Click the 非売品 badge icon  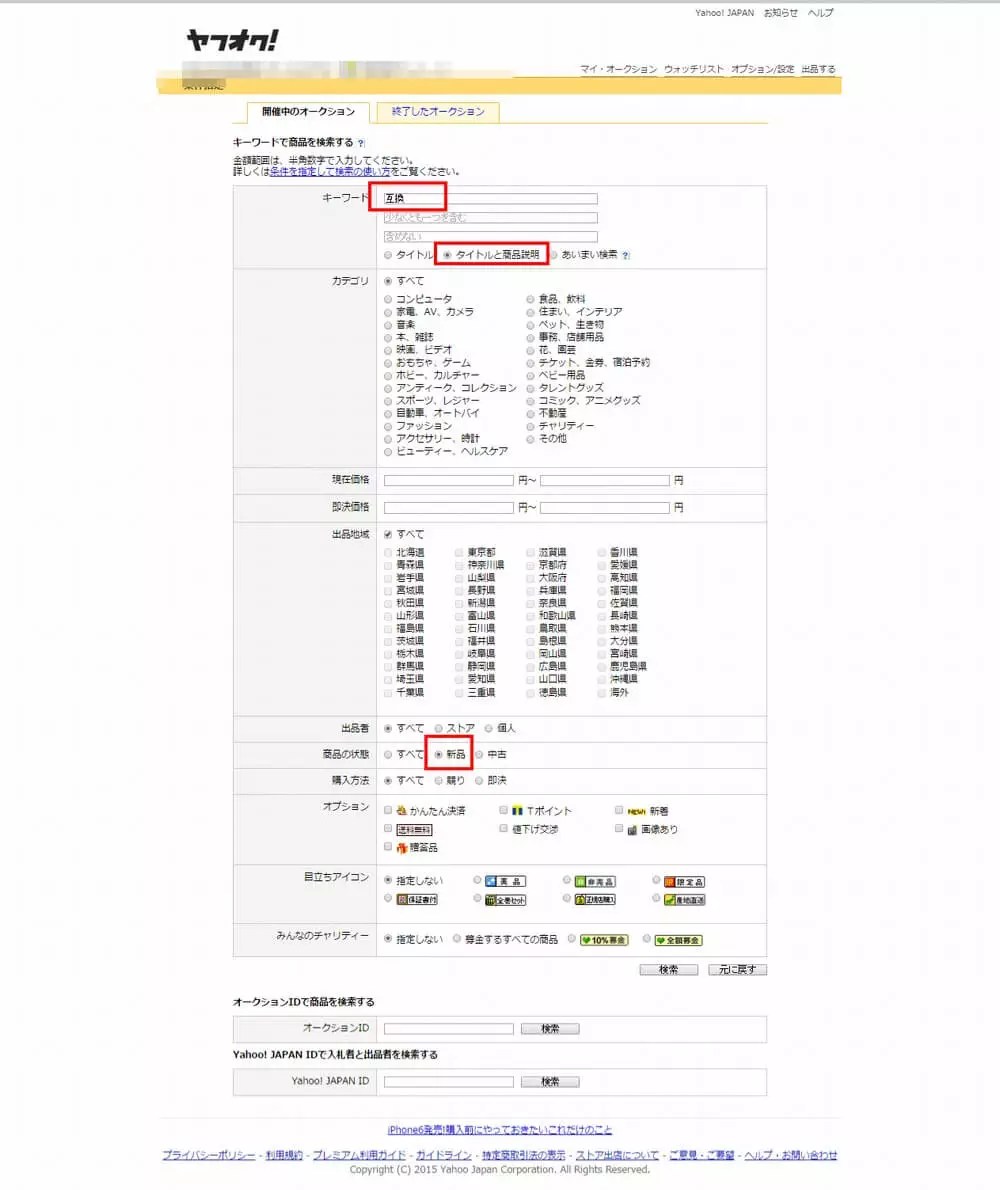[595, 881]
